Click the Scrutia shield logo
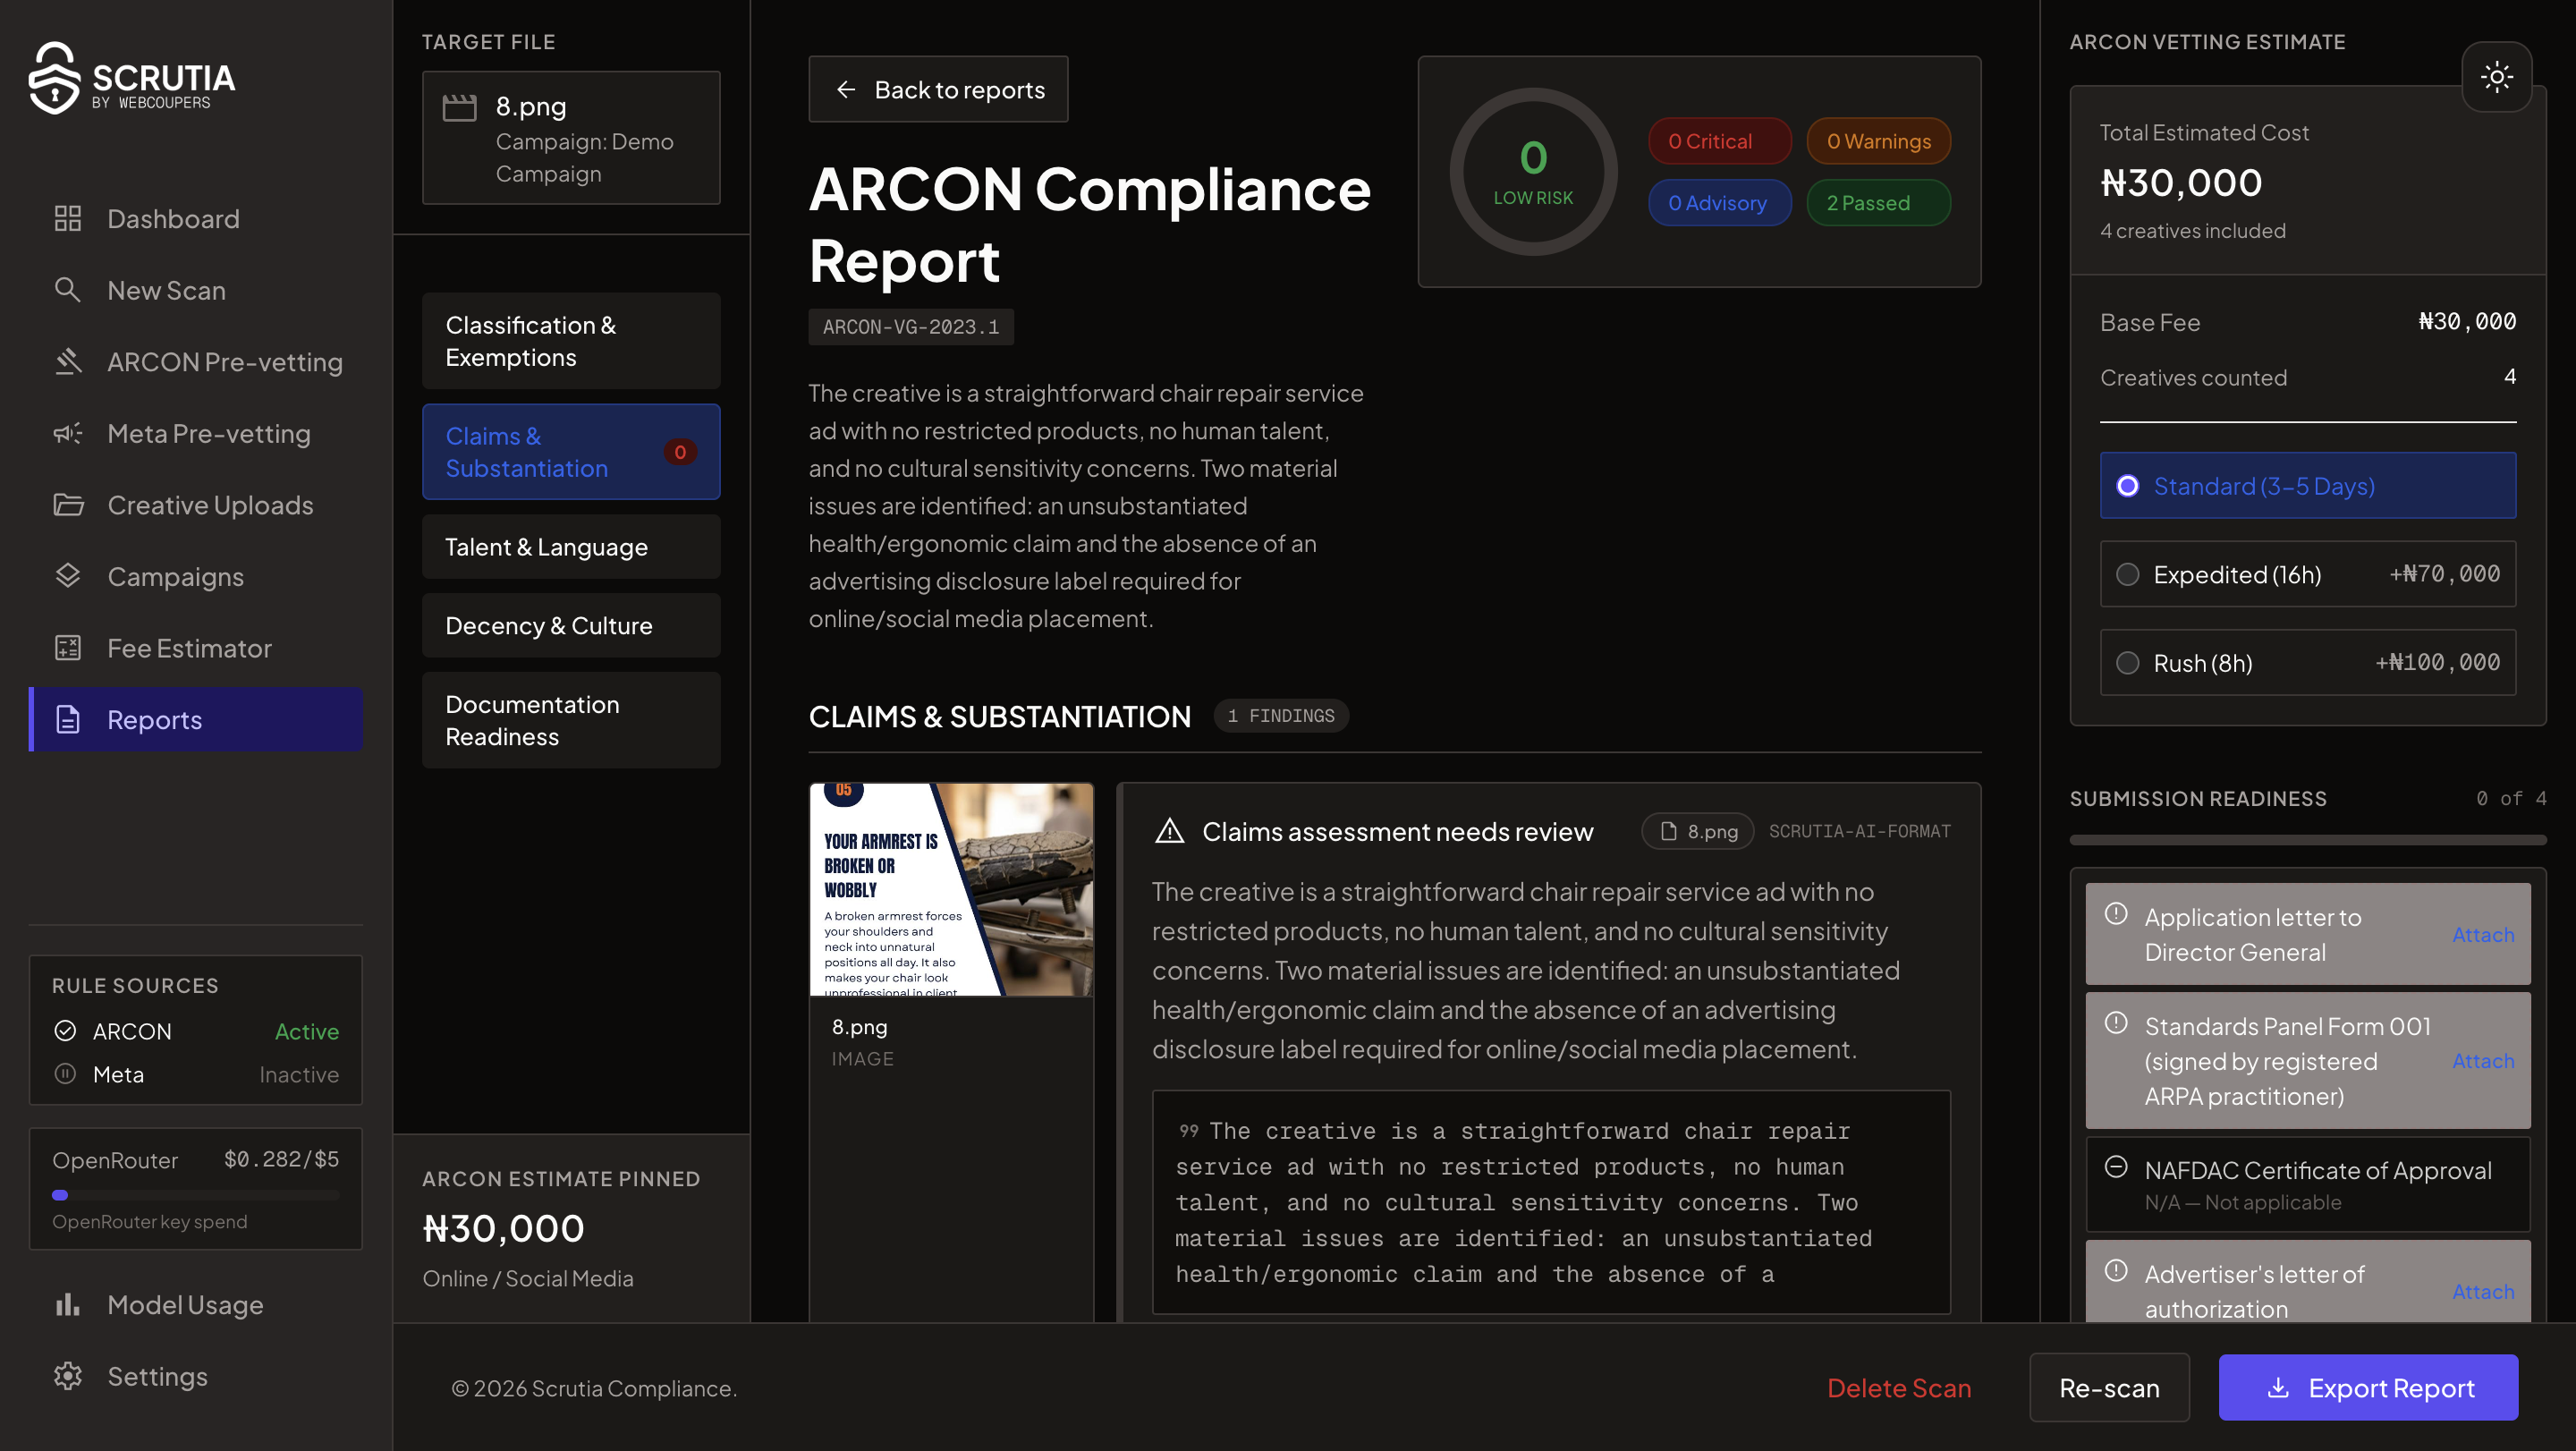2576x1451 pixels. click(54, 78)
